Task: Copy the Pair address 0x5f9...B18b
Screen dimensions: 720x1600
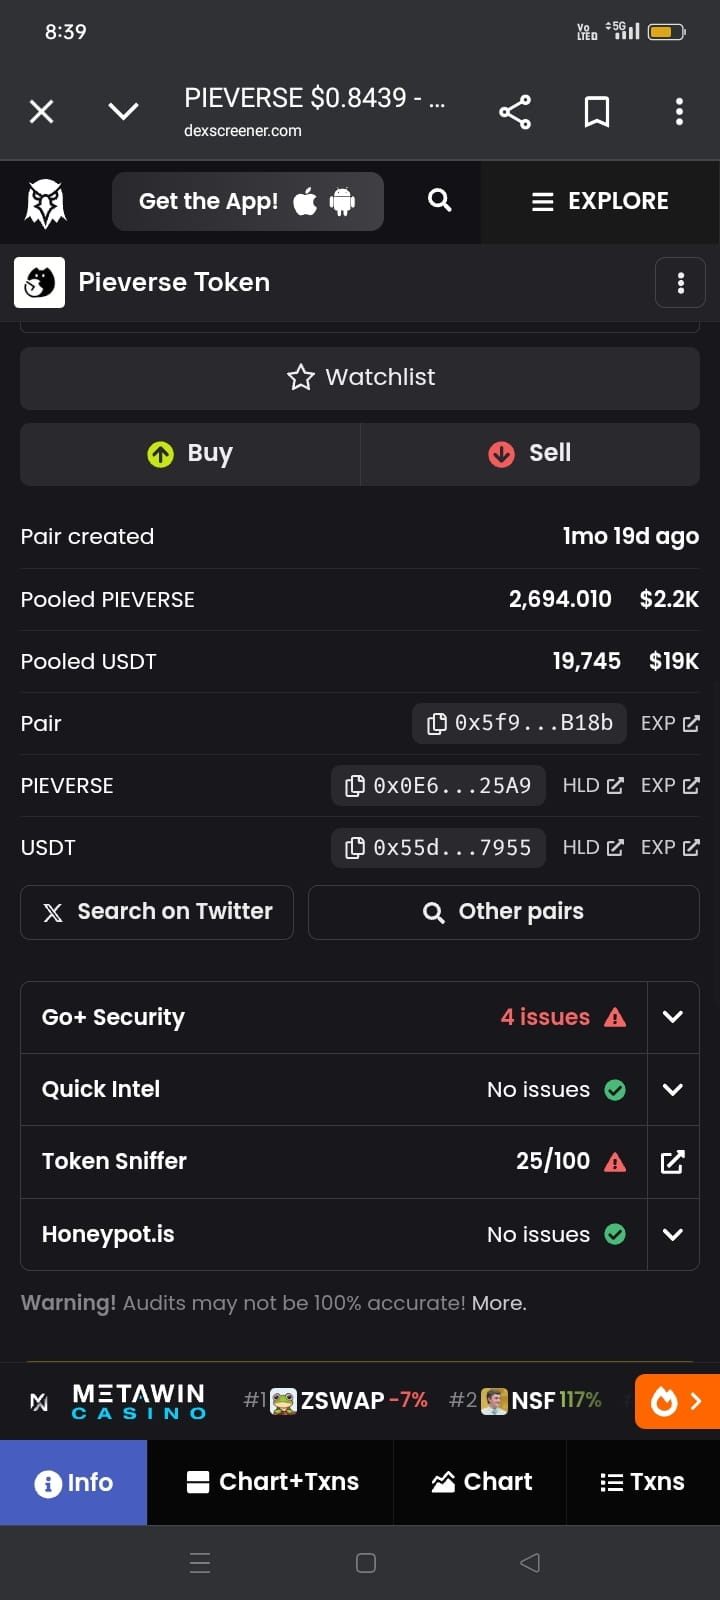Action: [519, 723]
